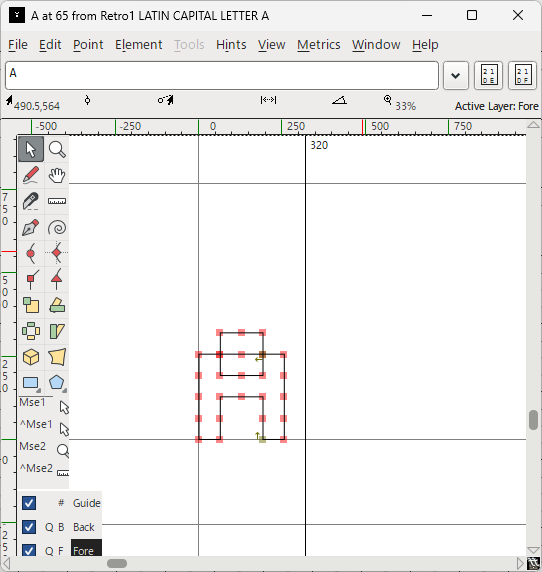This screenshot has width=542, height=572.
Task: Open the Hints menu
Action: (x=231, y=45)
